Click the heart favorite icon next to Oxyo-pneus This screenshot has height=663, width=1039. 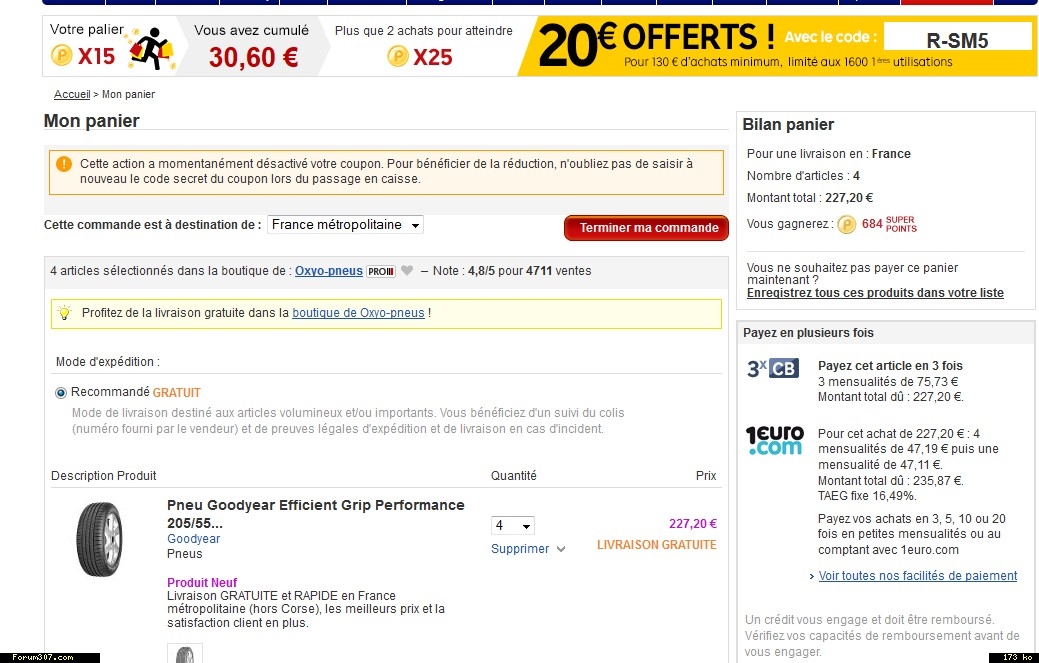point(407,271)
